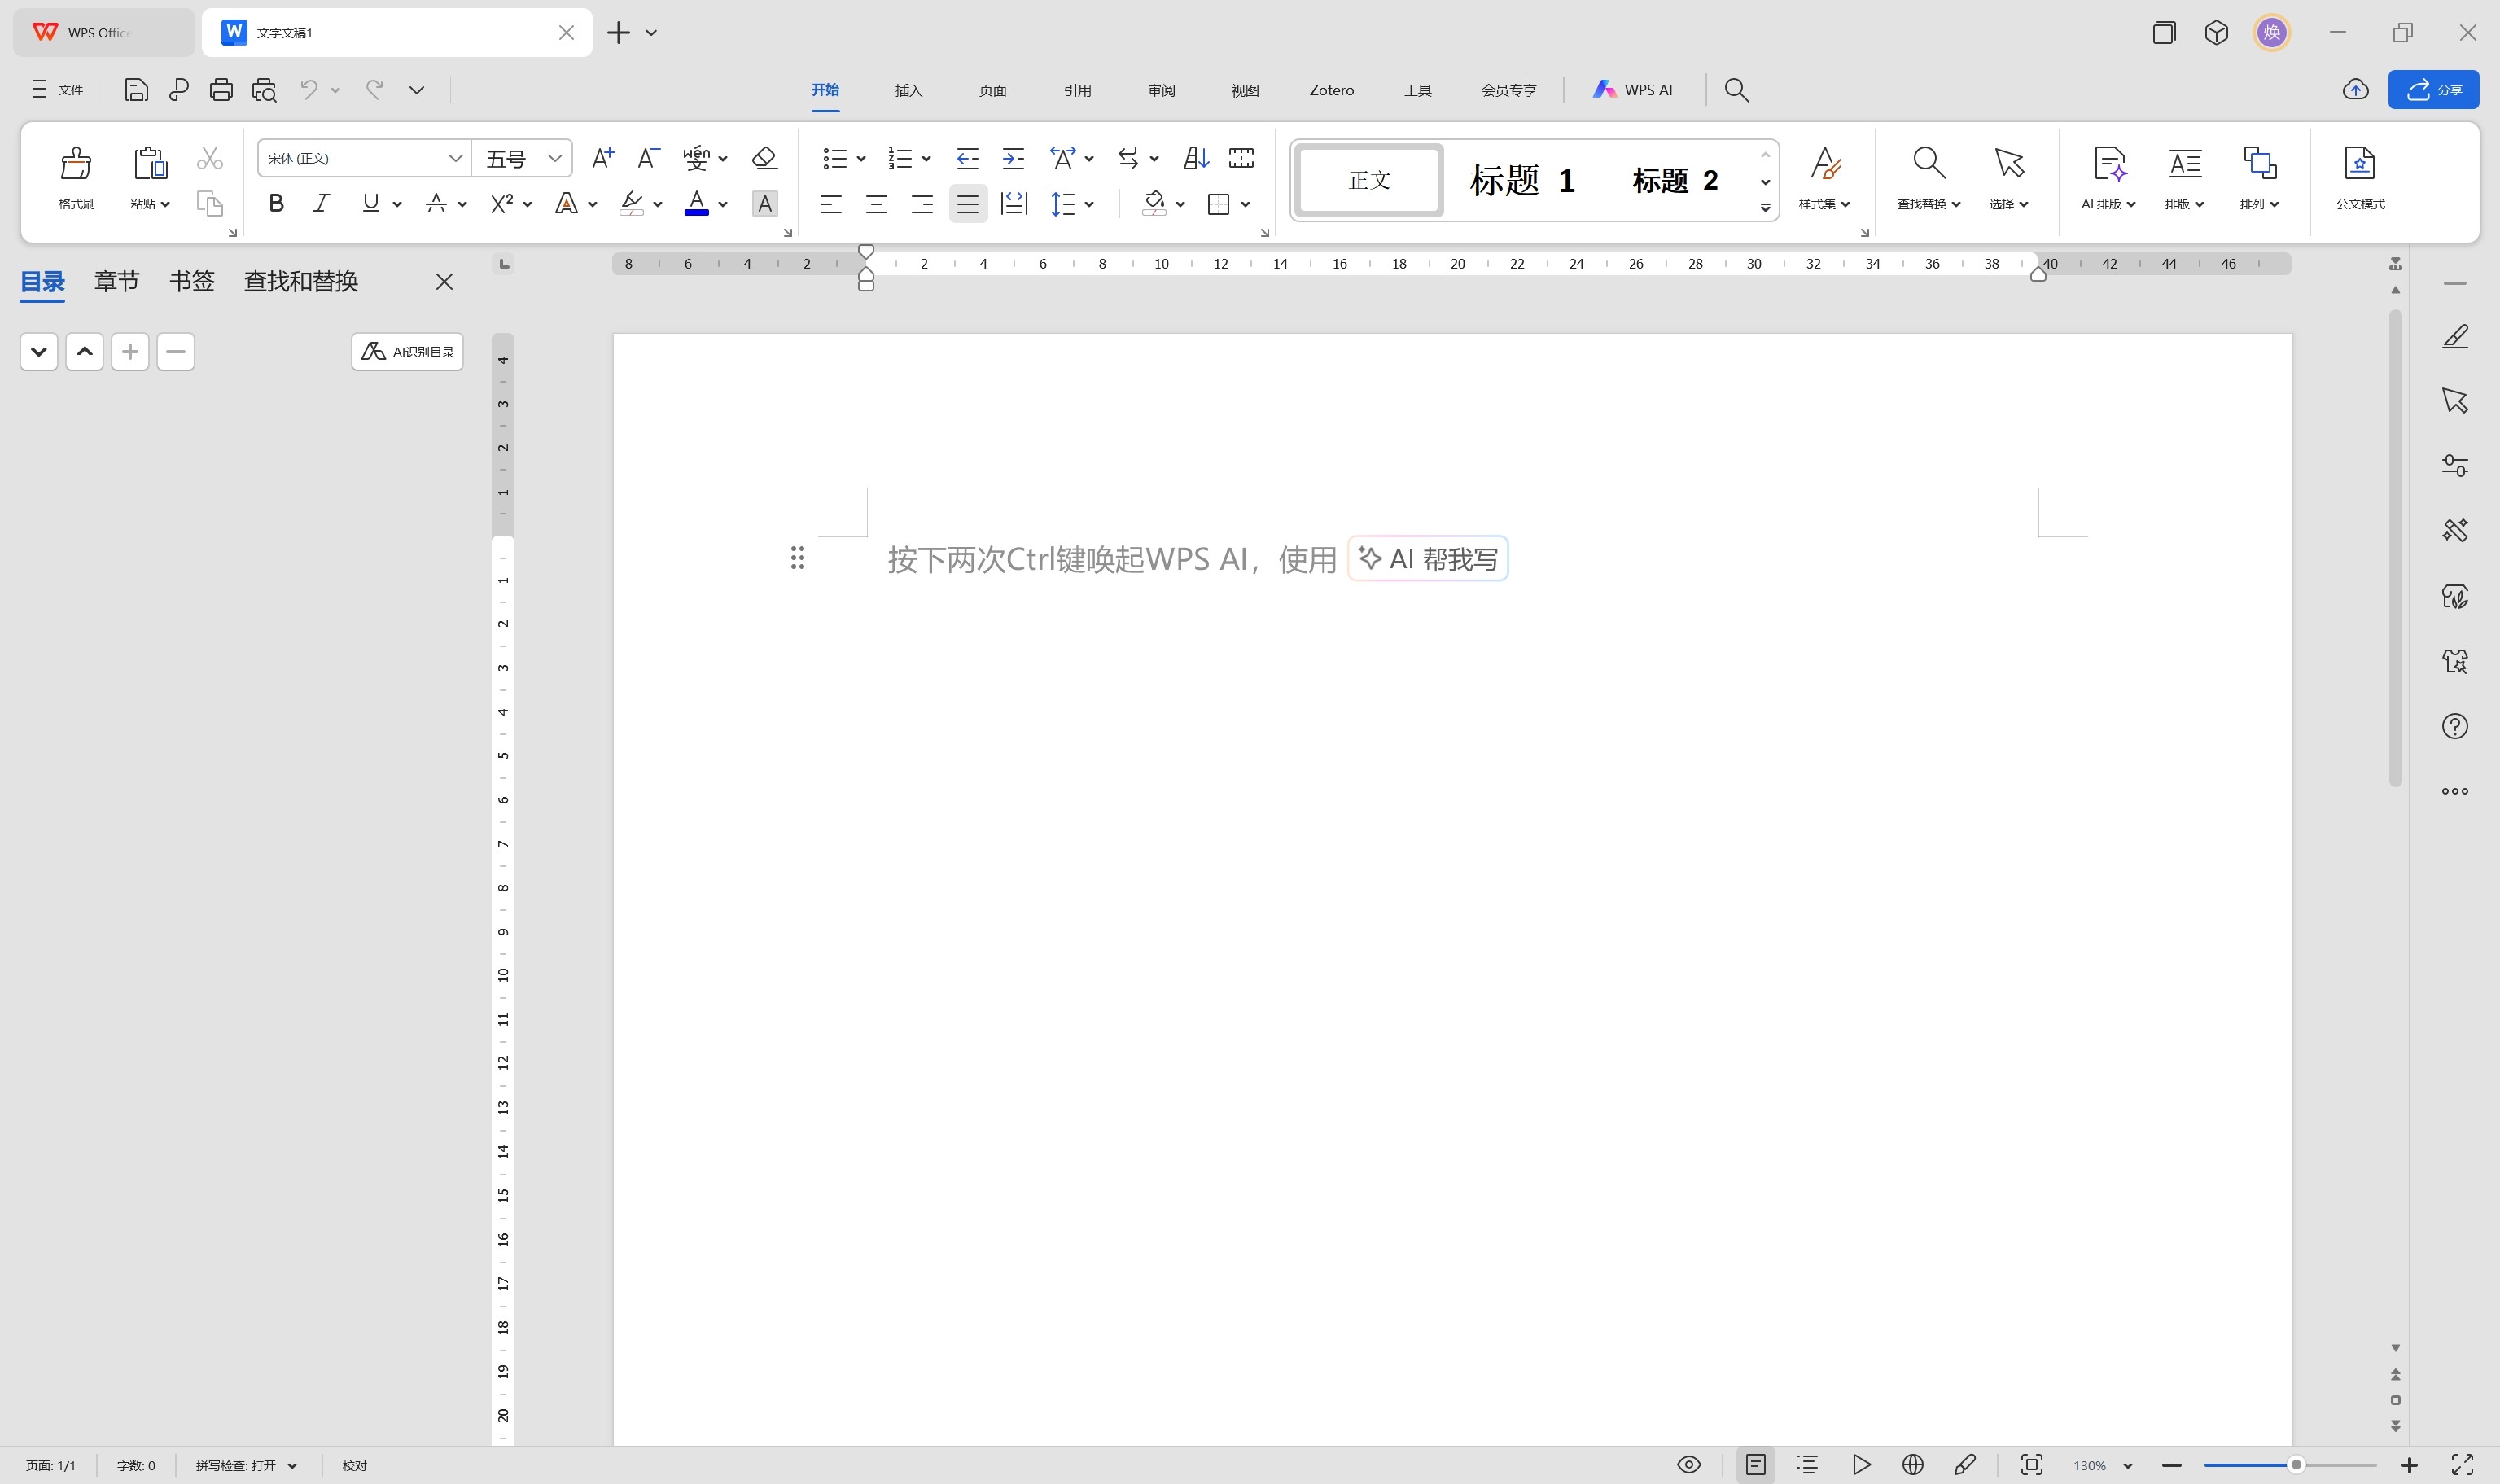Close the navigation pane with X

click(445, 282)
